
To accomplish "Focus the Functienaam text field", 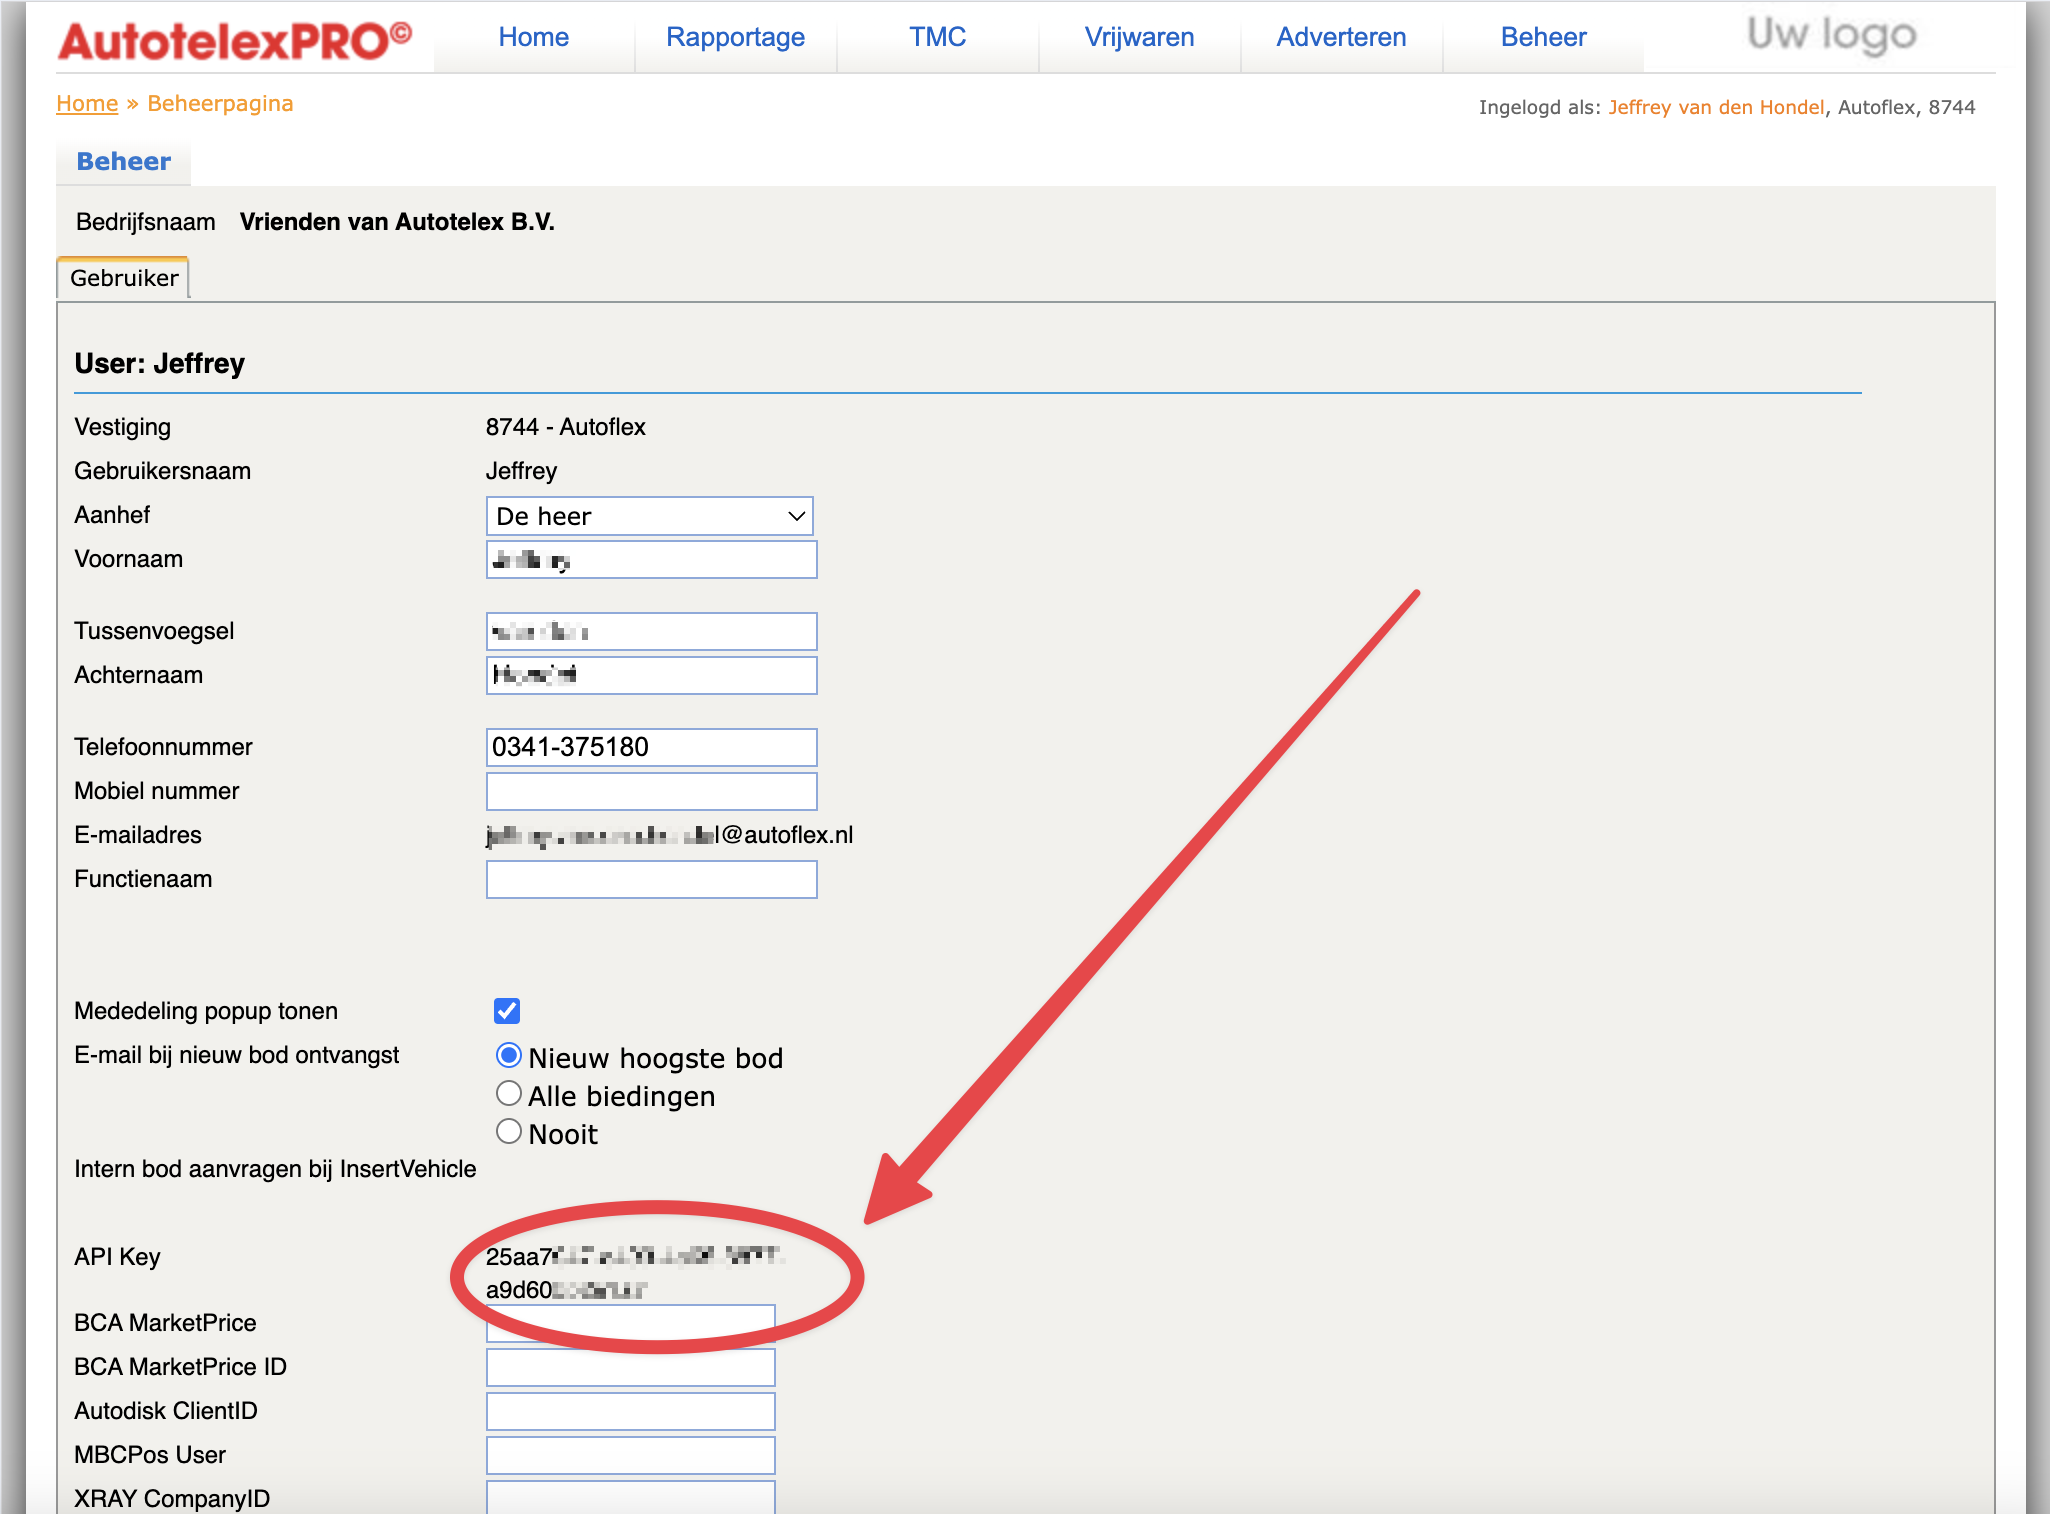I will coord(651,879).
